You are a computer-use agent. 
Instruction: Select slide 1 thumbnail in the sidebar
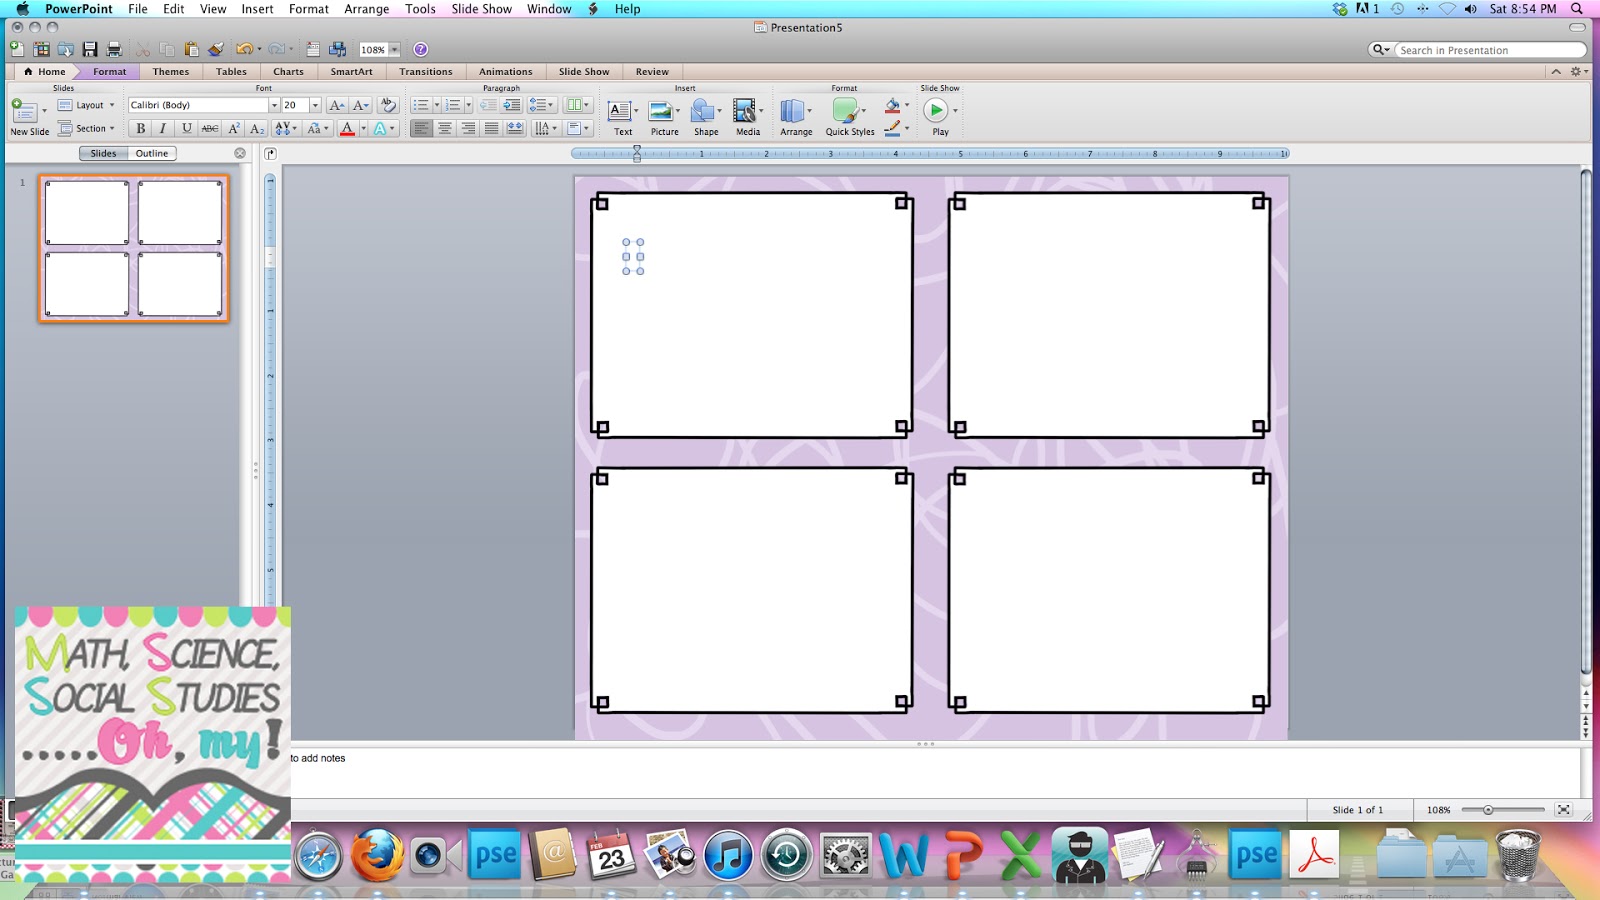pyautogui.click(x=133, y=248)
